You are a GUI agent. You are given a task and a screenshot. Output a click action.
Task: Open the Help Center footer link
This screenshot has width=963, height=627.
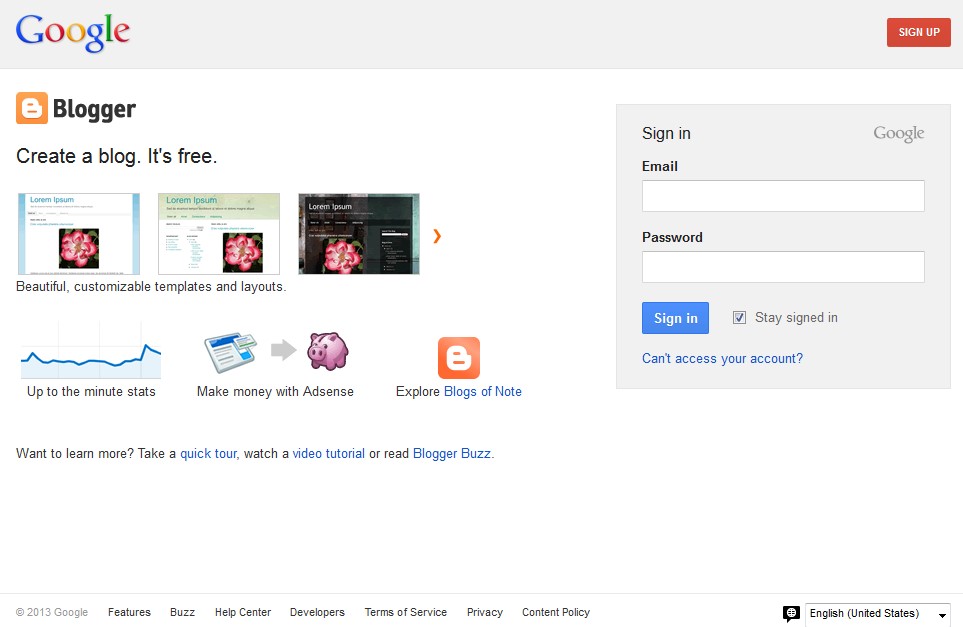pos(243,612)
